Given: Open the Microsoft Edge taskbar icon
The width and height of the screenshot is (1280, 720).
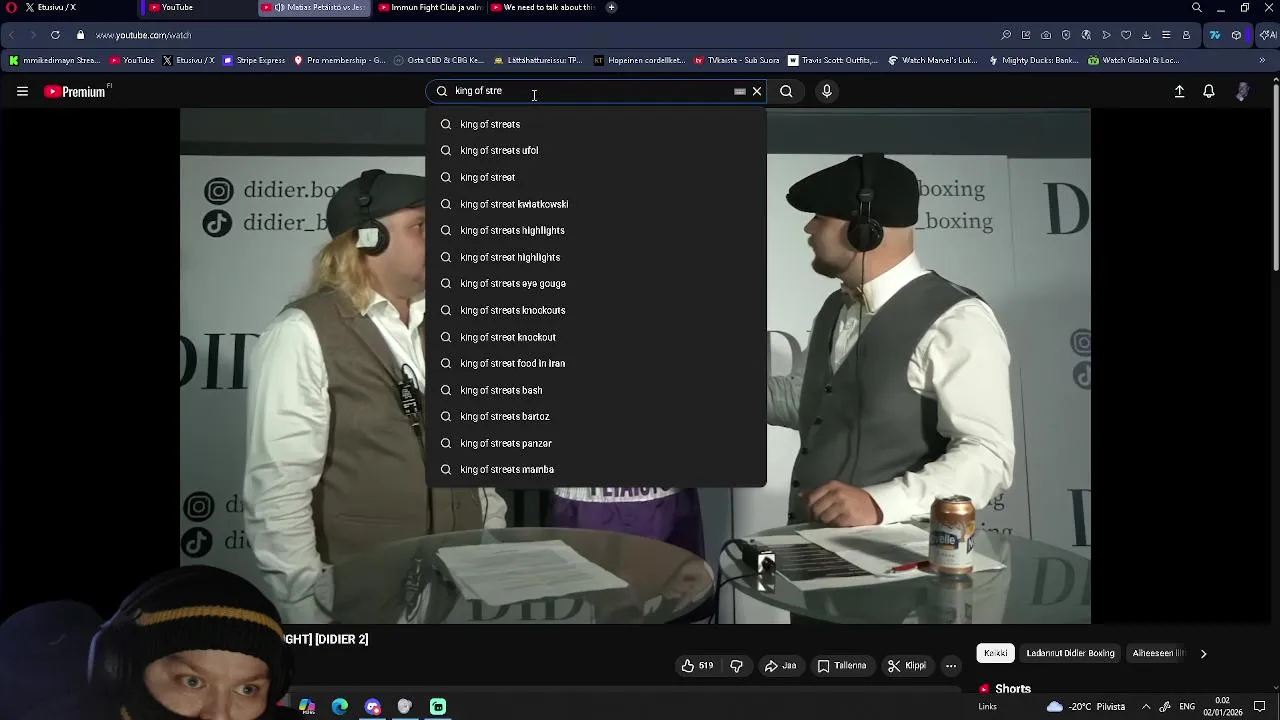Looking at the screenshot, I should [x=340, y=707].
